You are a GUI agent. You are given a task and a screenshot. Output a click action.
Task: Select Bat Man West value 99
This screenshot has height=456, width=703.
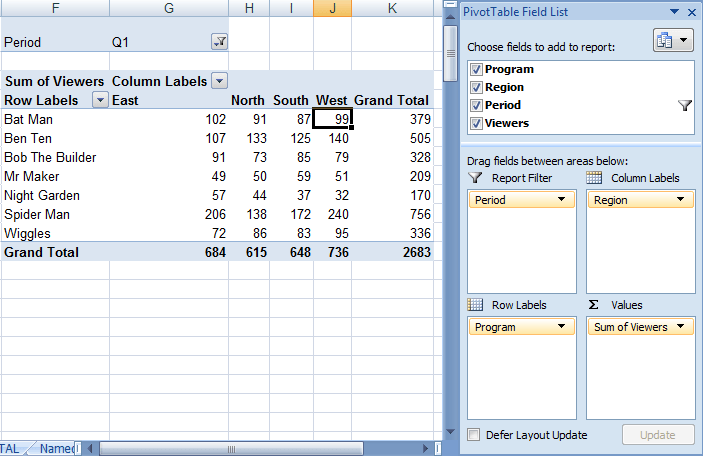coord(332,119)
